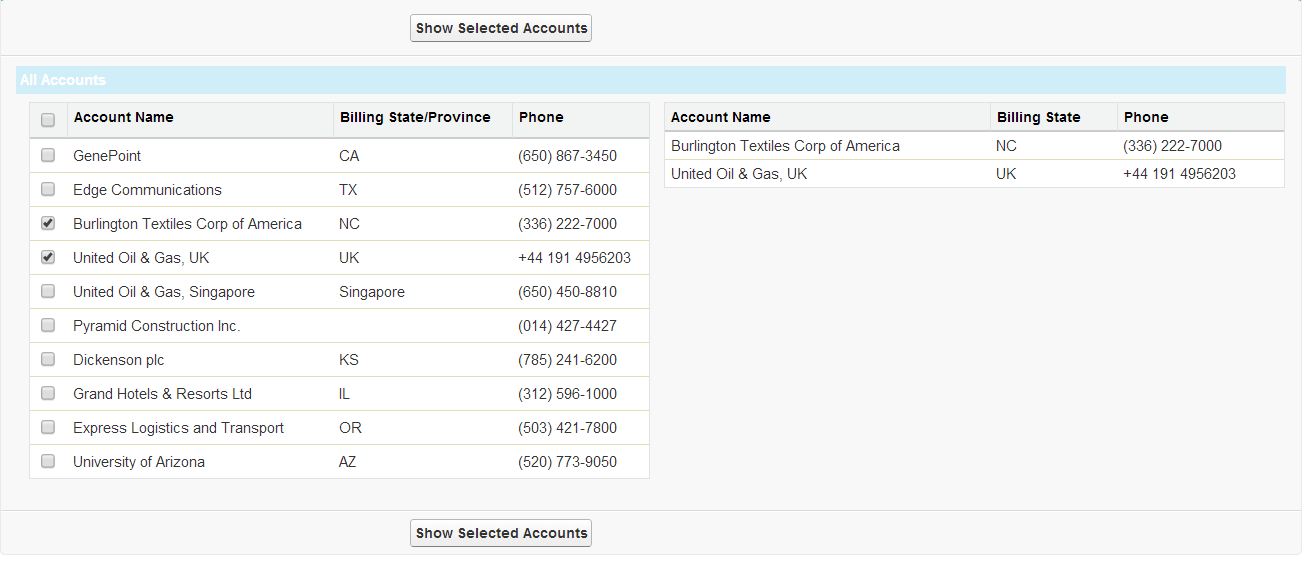This screenshot has width=1307, height=575.
Task: Check the Dickenson plc checkbox
Action: [48, 359]
